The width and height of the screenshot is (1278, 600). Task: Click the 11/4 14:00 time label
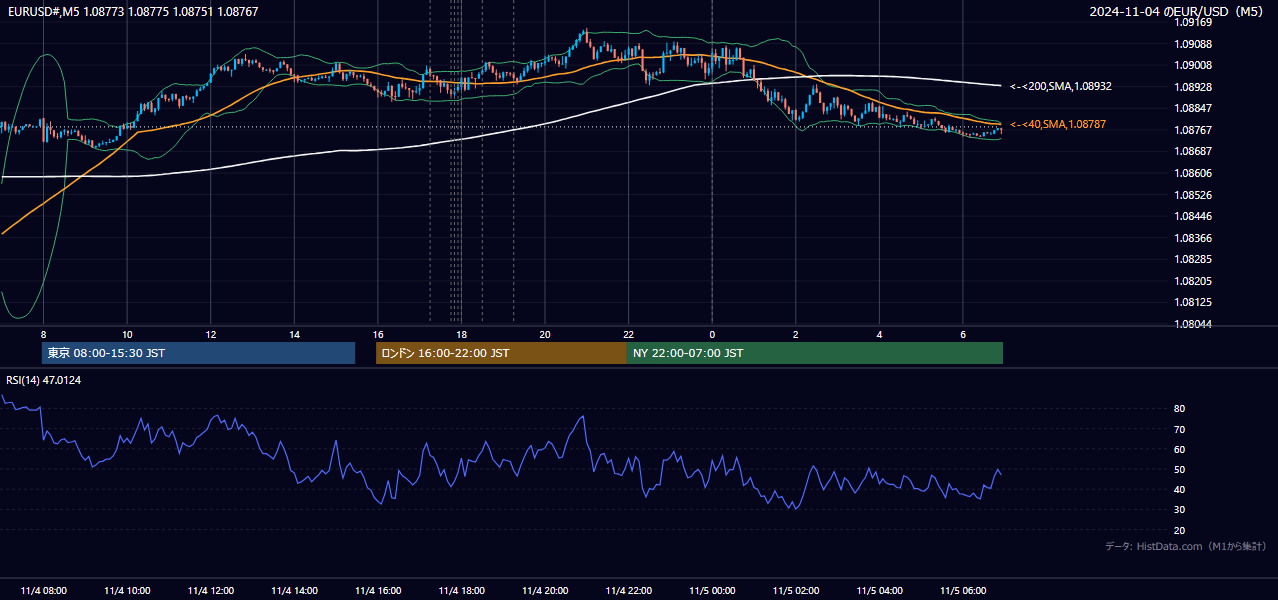click(x=294, y=590)
